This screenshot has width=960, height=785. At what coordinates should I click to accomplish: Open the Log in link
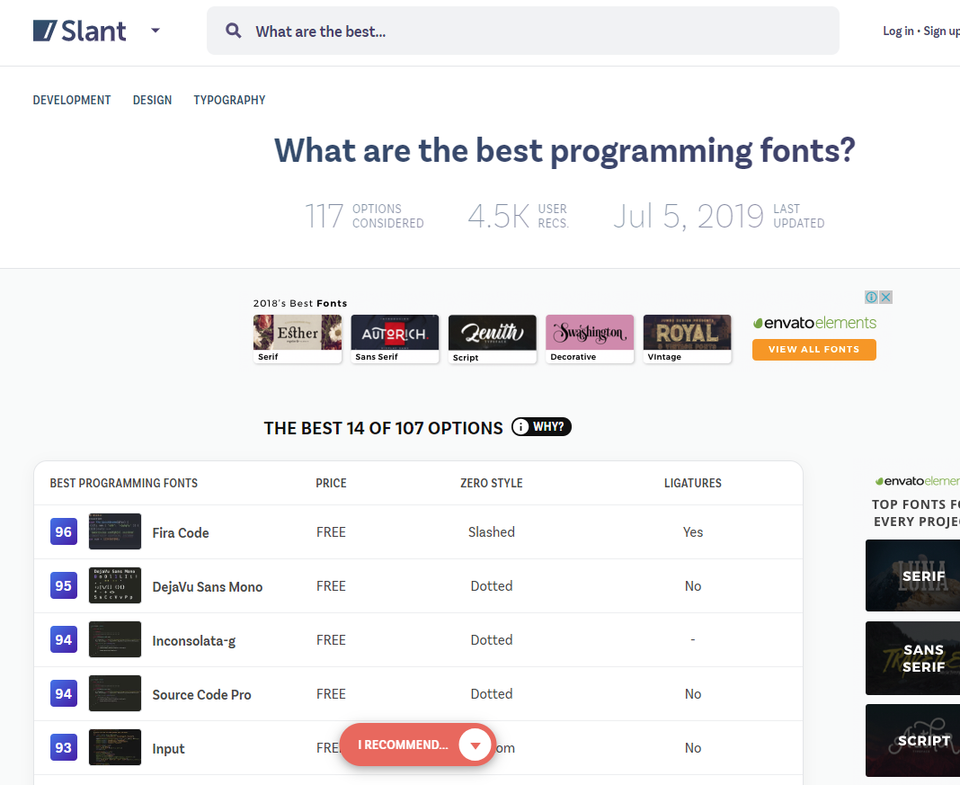coord(898,31)
